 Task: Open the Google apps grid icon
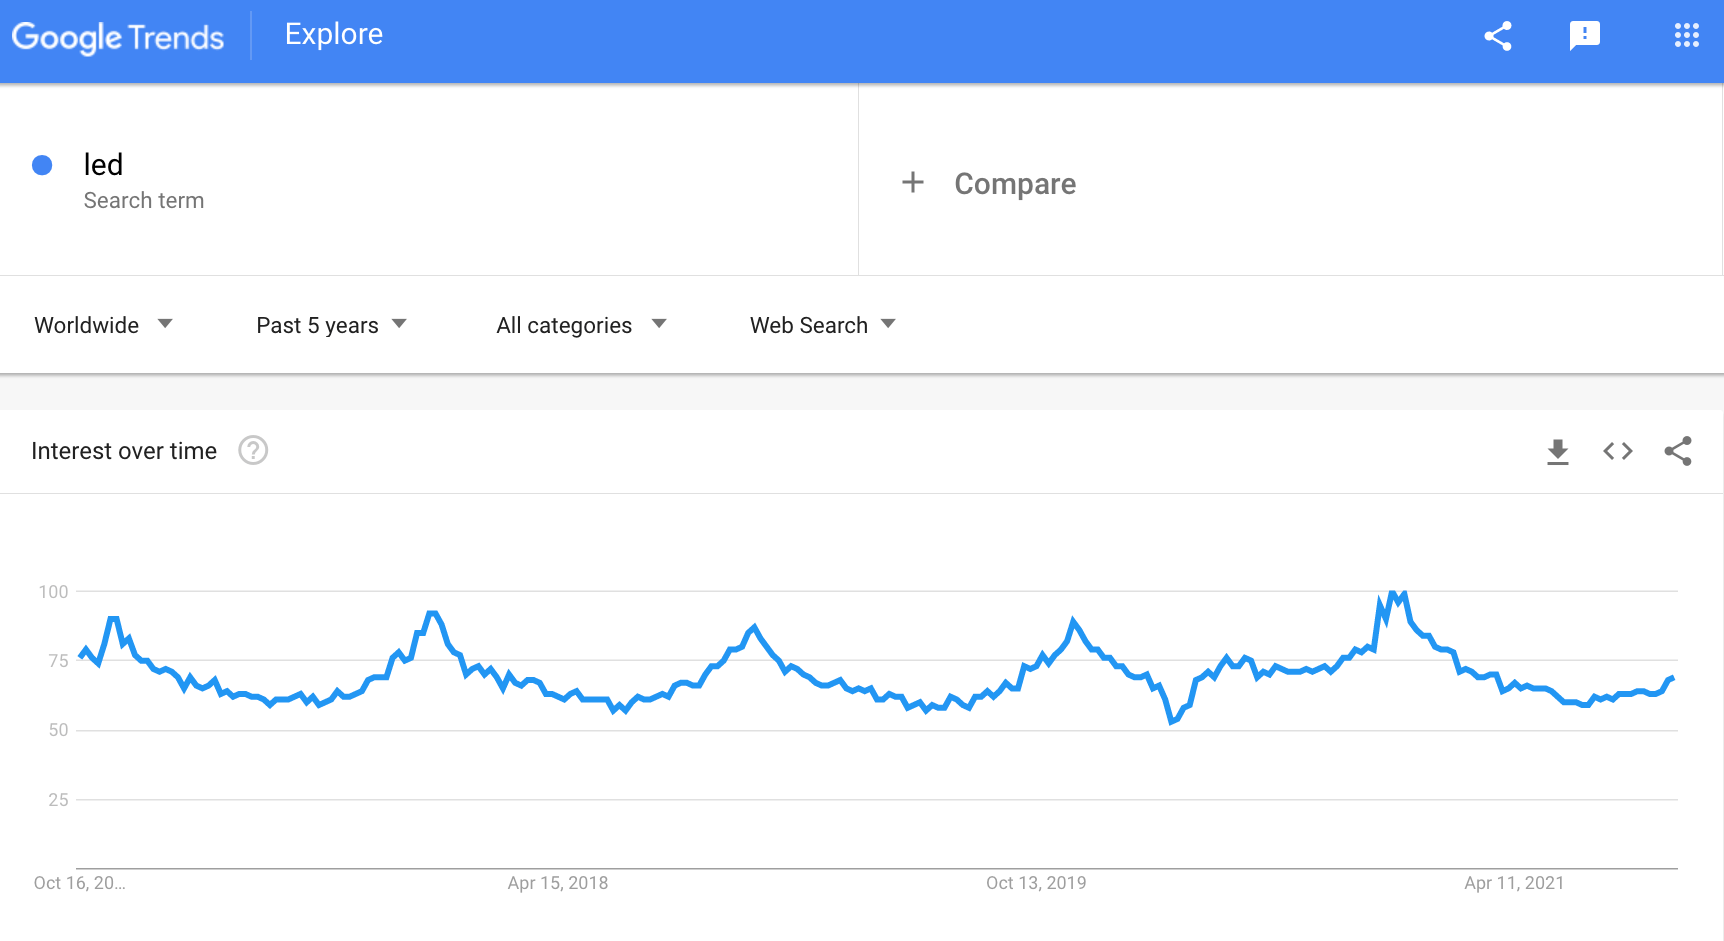1687,36
